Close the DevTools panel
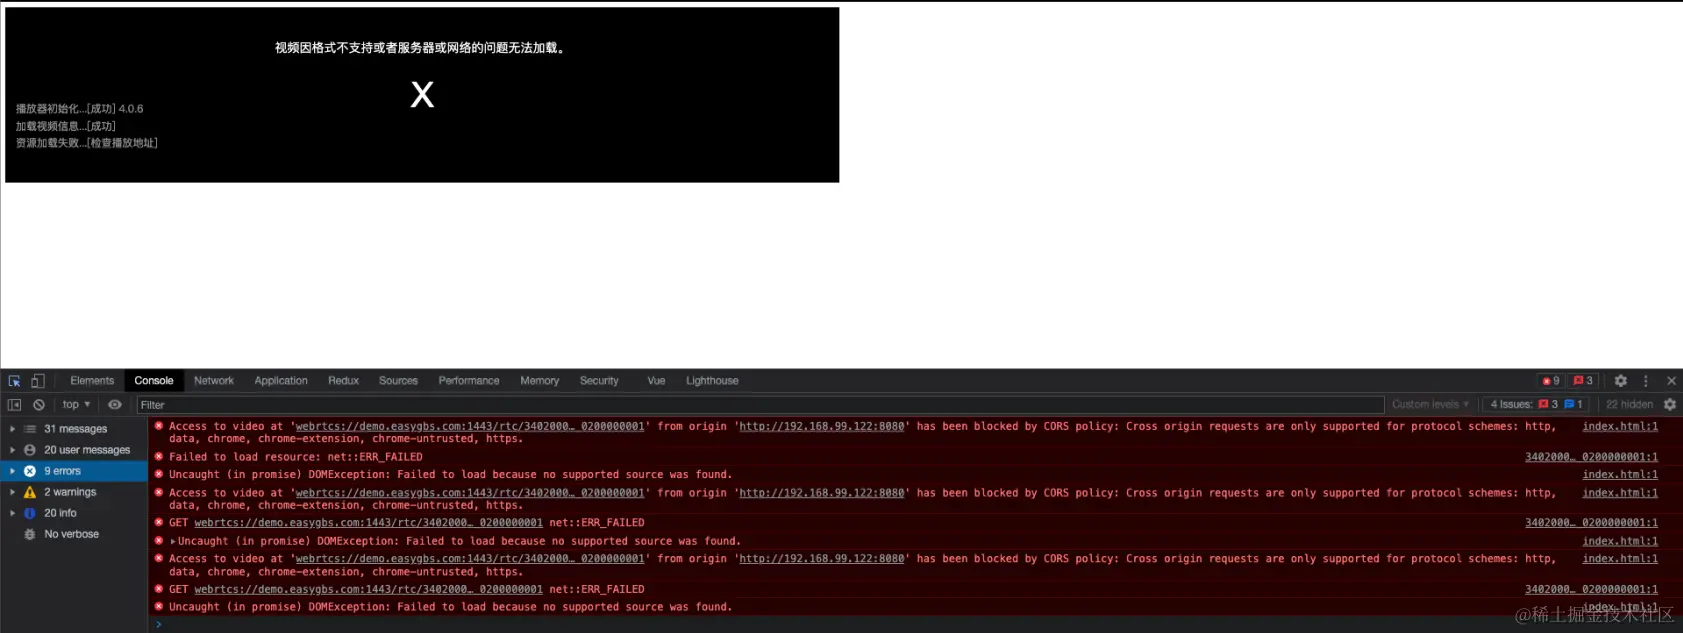 coord(1671,381)
